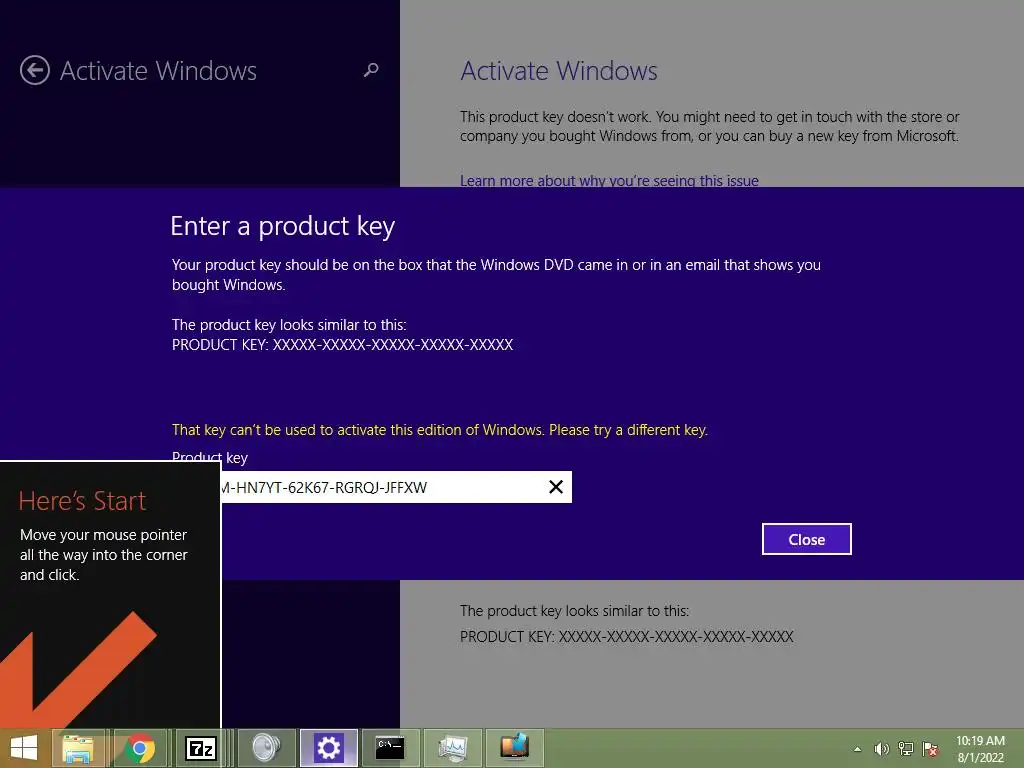Click the Windows Start button
This screenshot has width=1024, height=768.
point(24,748)
